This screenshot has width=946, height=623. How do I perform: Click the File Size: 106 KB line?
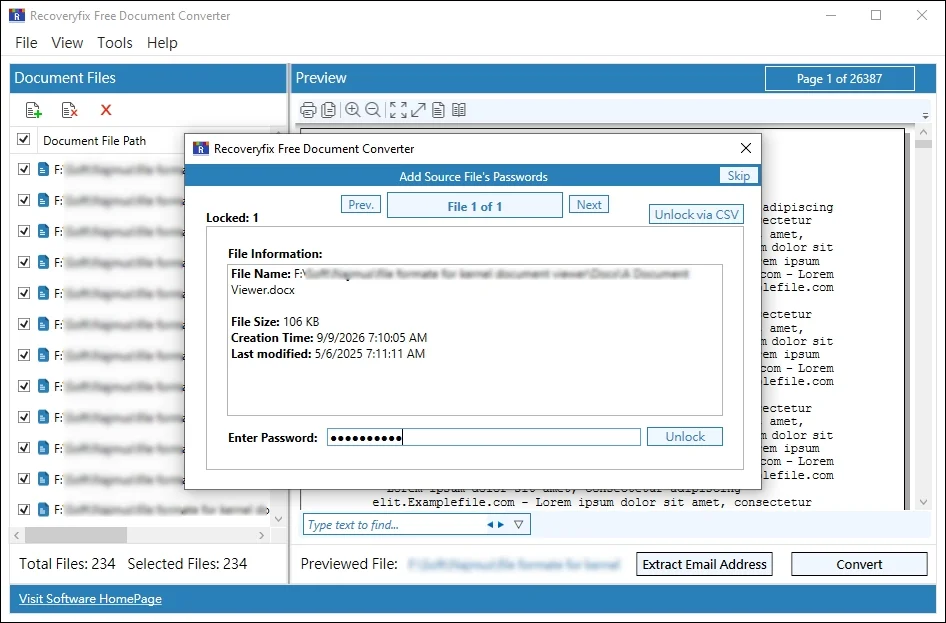[275, 321]
